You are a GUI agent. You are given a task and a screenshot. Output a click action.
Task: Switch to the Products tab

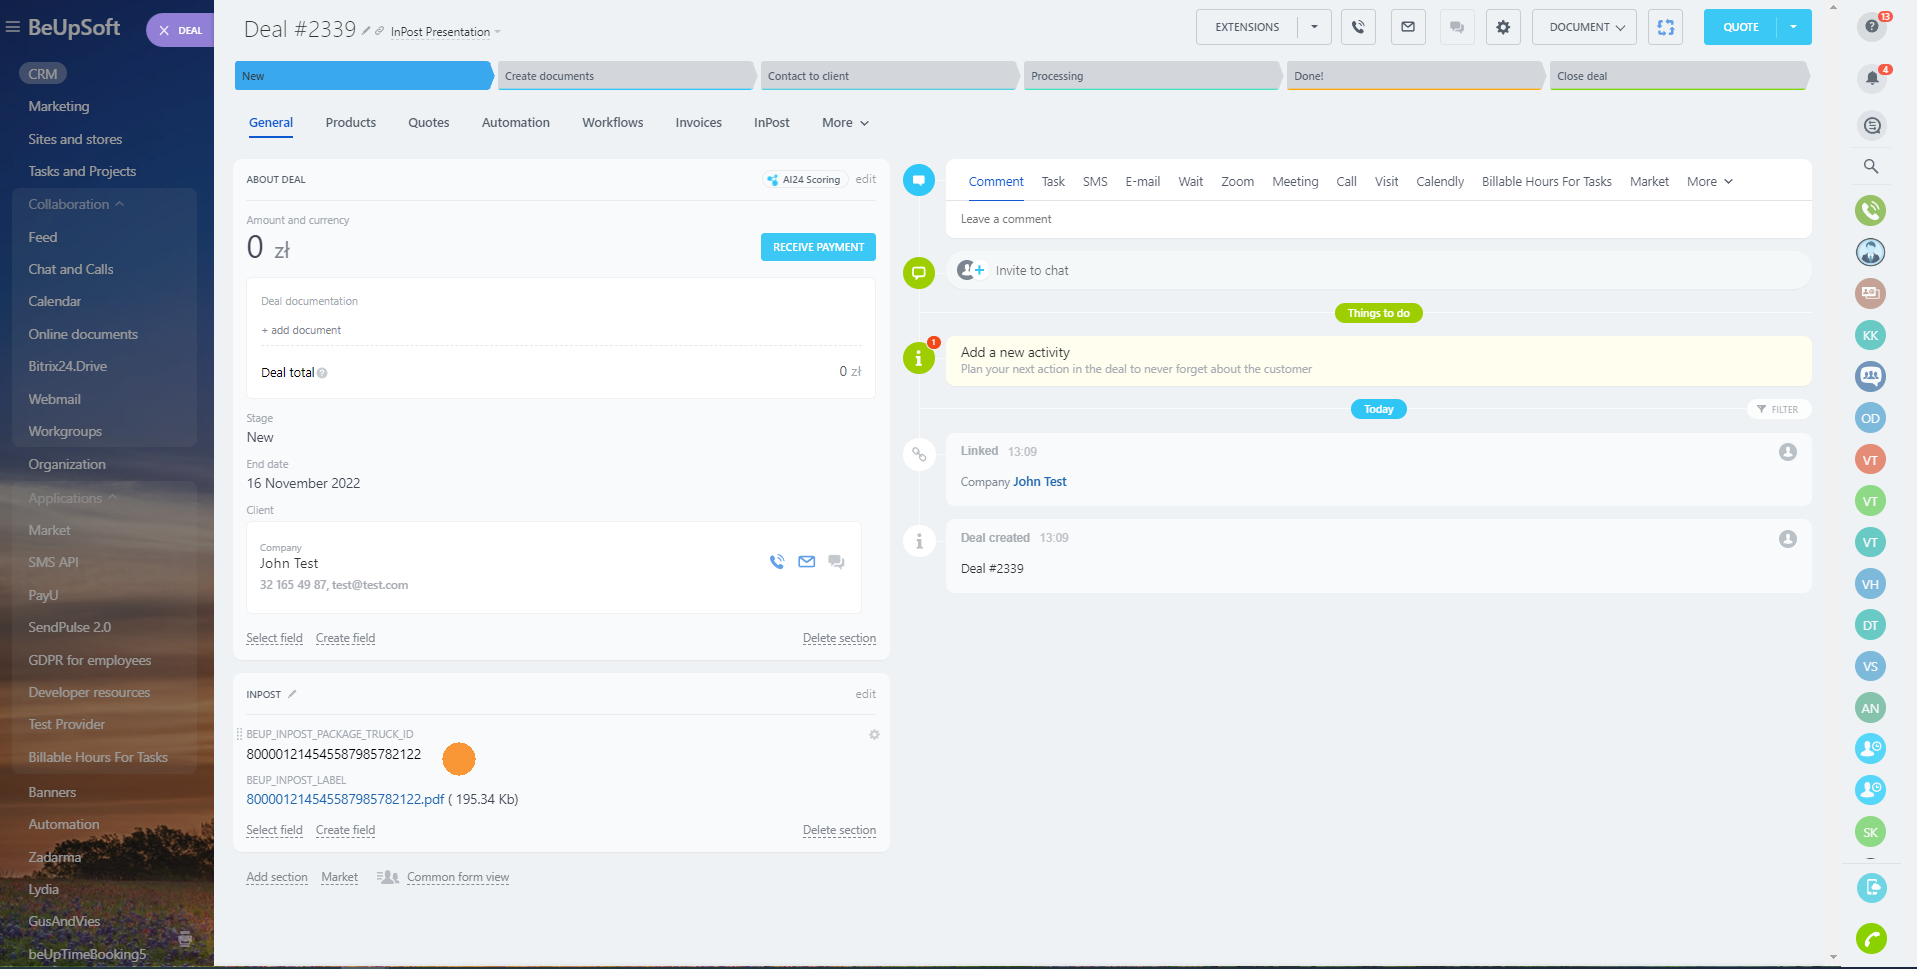click(350, 123)
